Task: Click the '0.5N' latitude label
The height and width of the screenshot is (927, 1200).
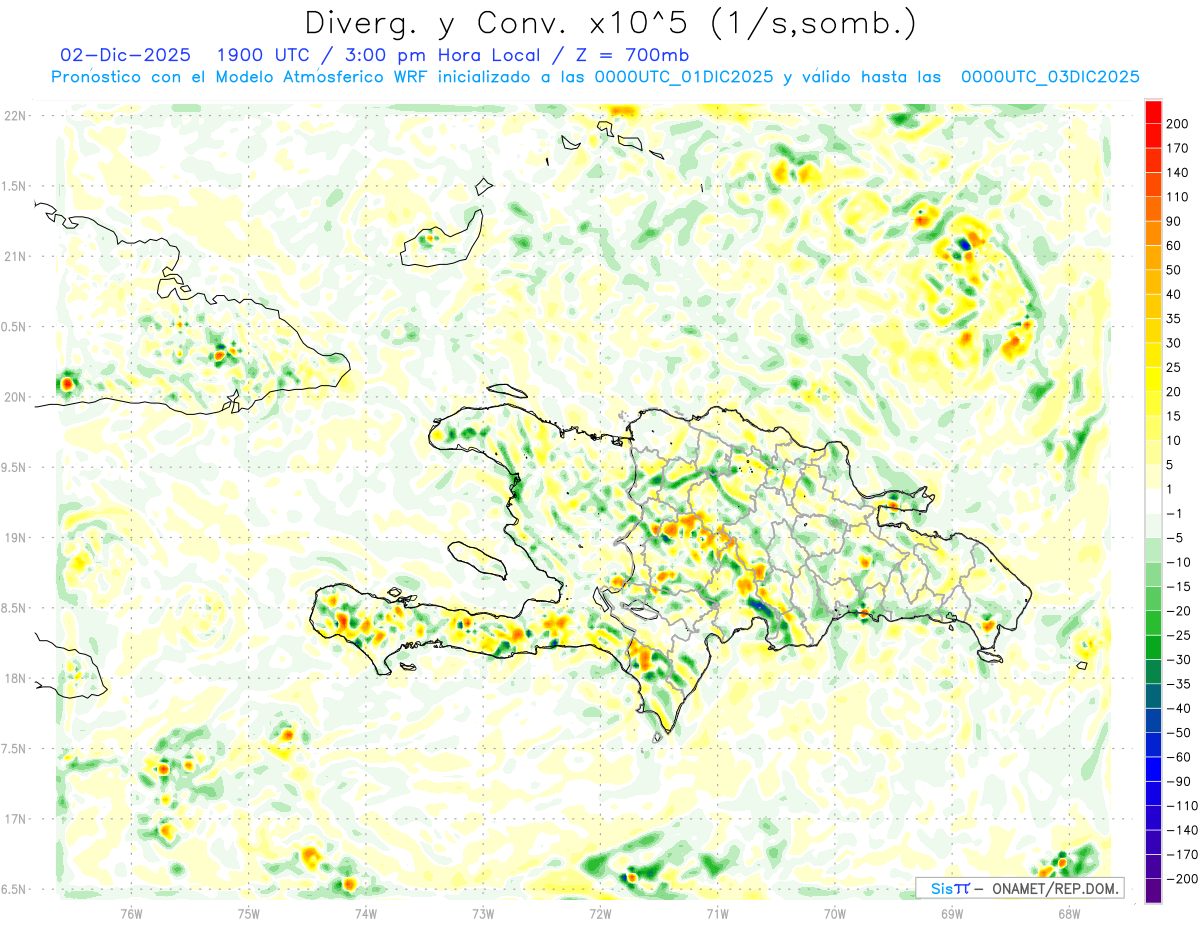Action: point(15,327)
